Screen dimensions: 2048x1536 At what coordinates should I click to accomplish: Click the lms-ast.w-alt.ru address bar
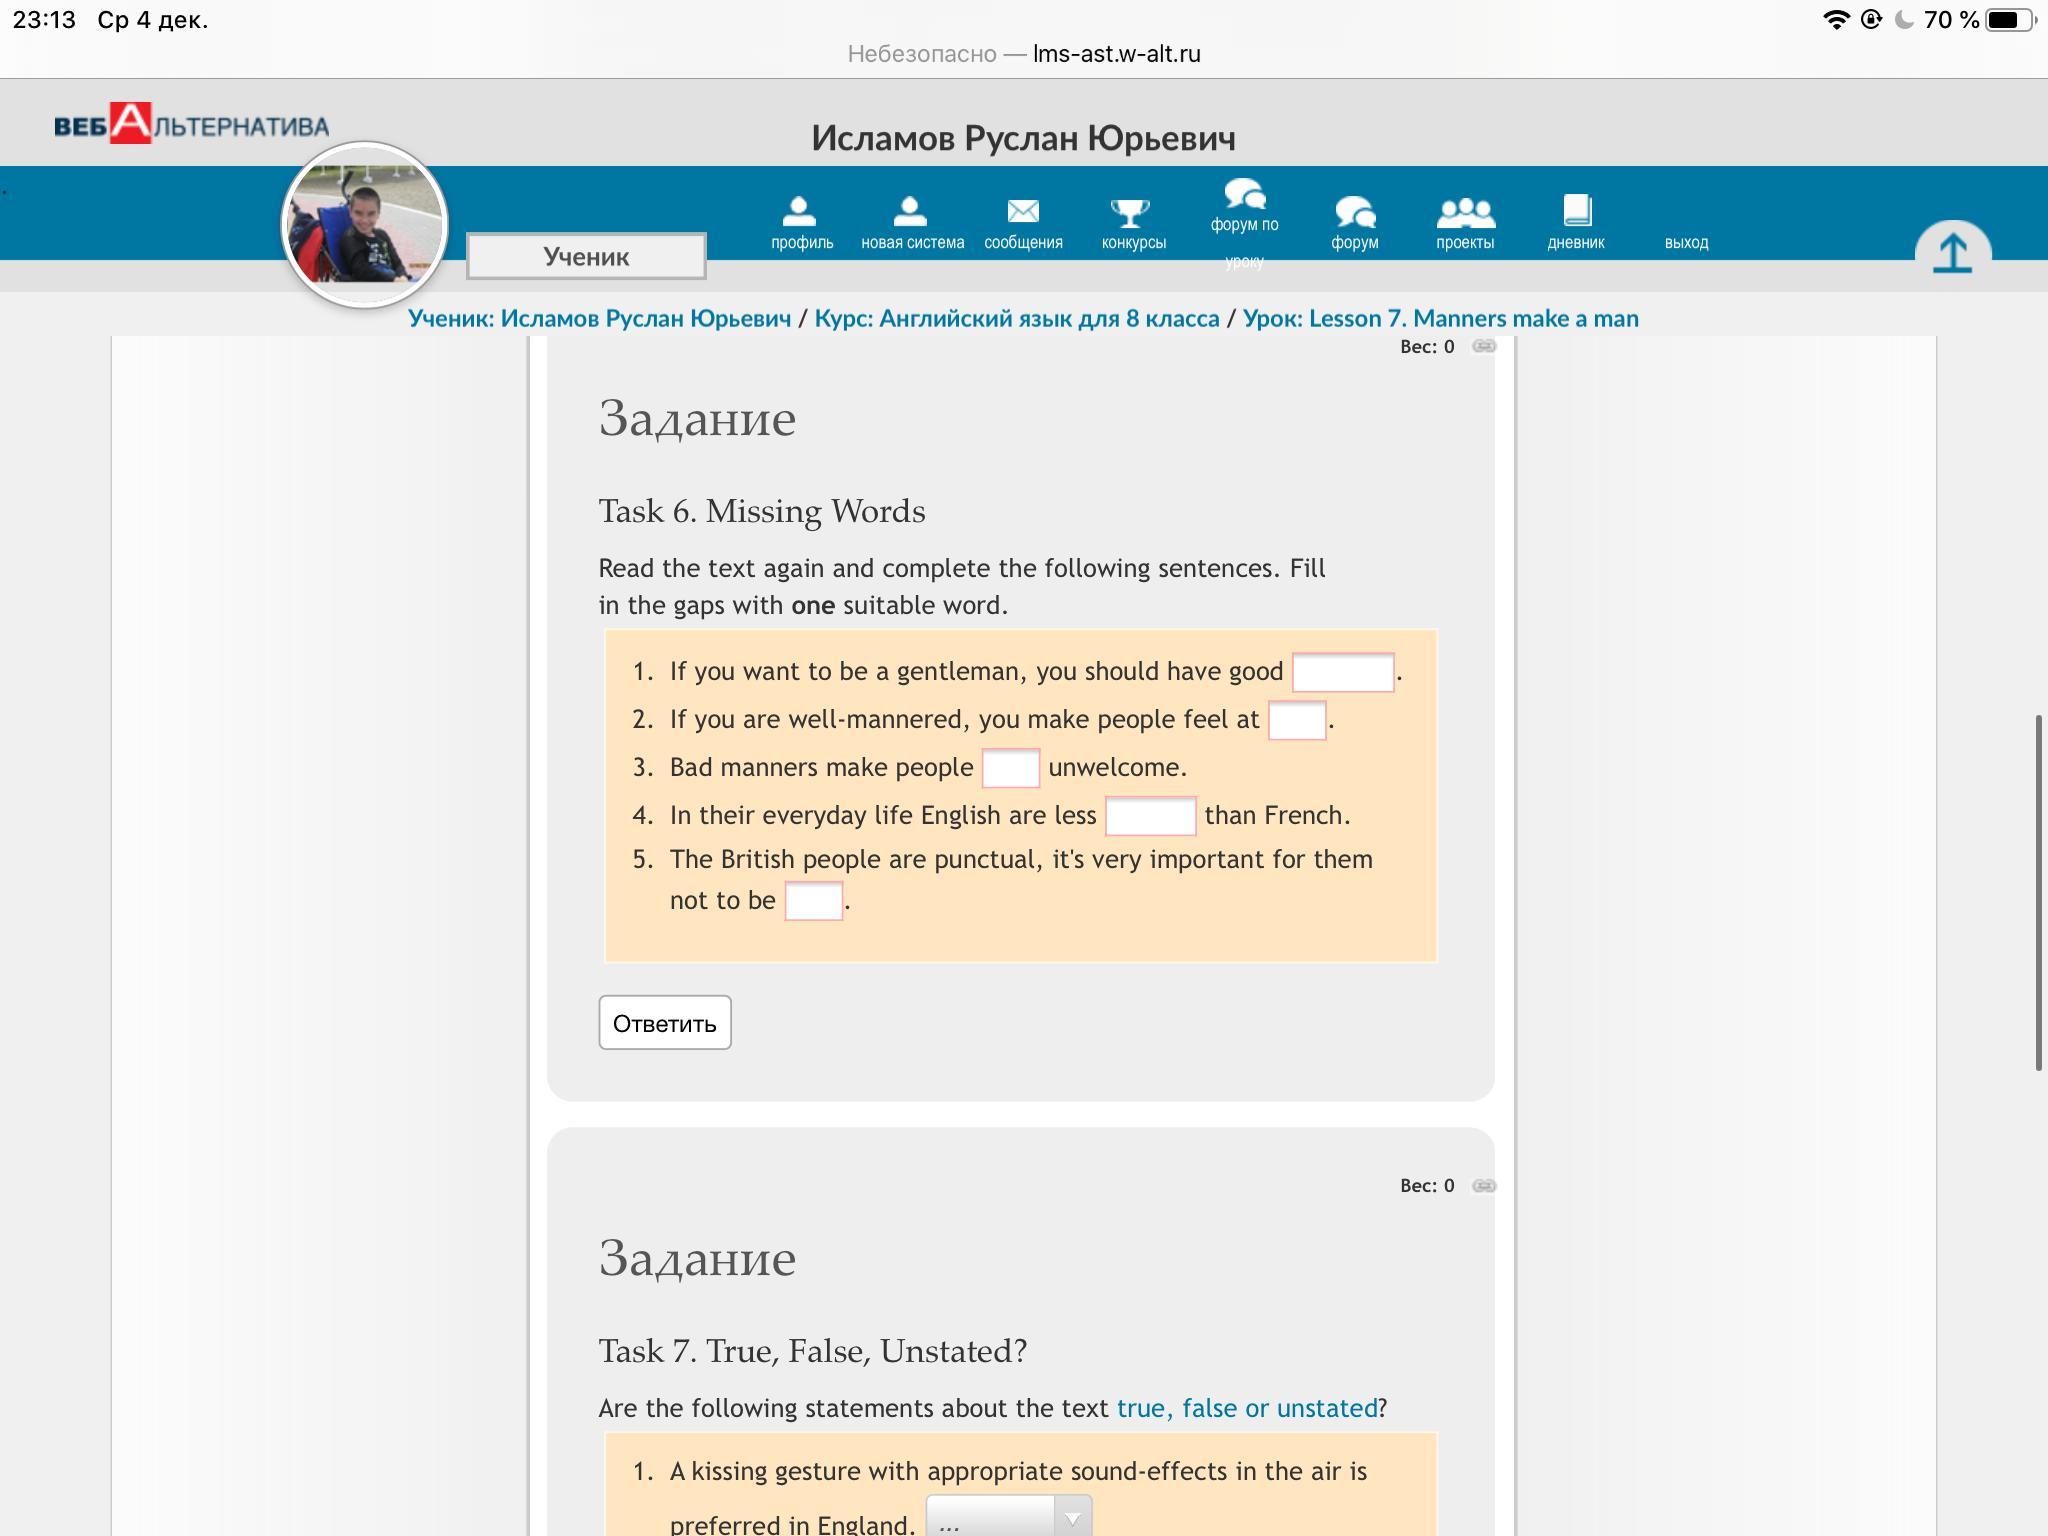point(1024,54)
